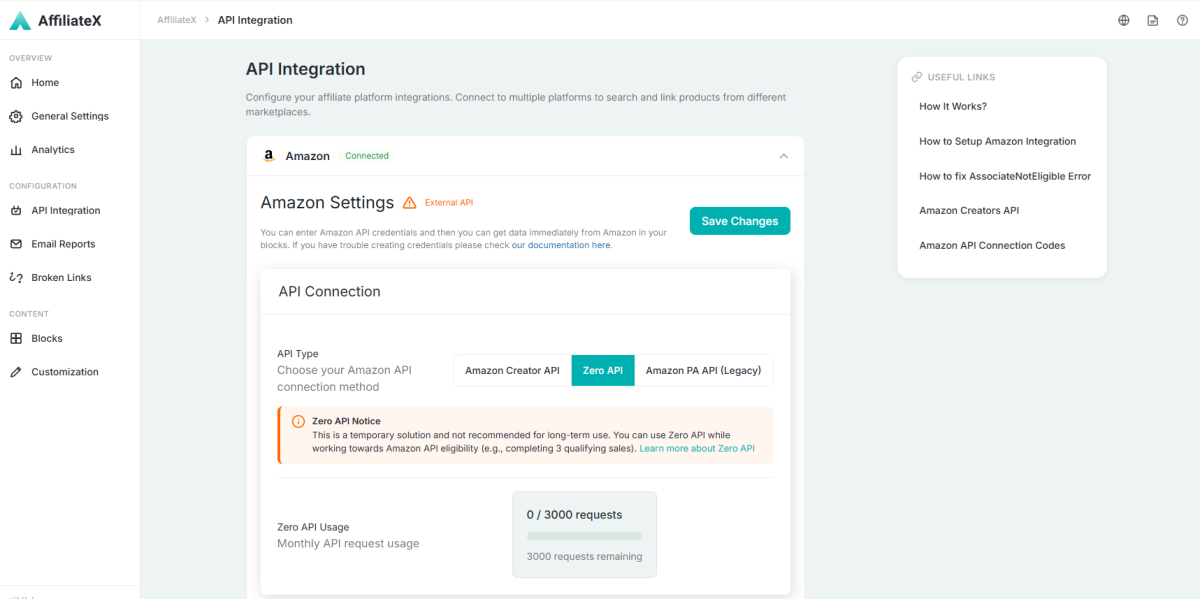1200x599 pixels.
Task: Click API Integration breadcrumb text
Action: click(255, 20)
